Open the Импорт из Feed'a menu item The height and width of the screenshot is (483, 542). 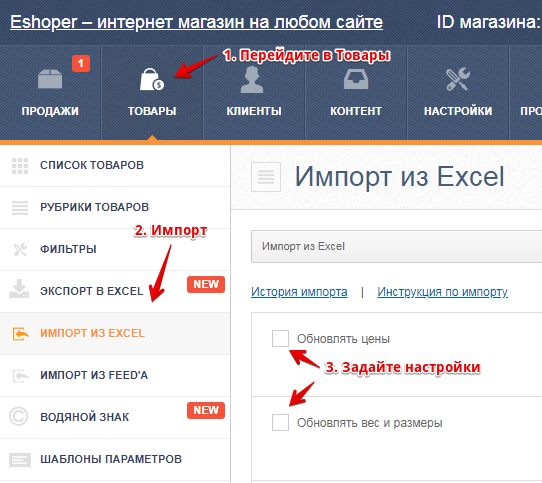pyautogui.click(x=115, y=375)
